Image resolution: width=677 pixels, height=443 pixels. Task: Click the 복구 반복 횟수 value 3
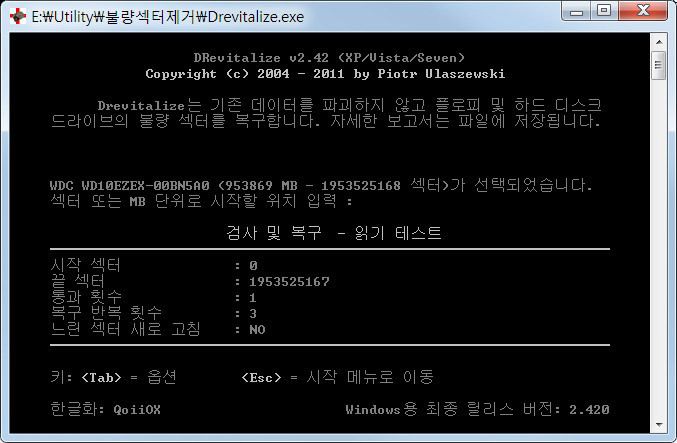[x=253, y=313]
